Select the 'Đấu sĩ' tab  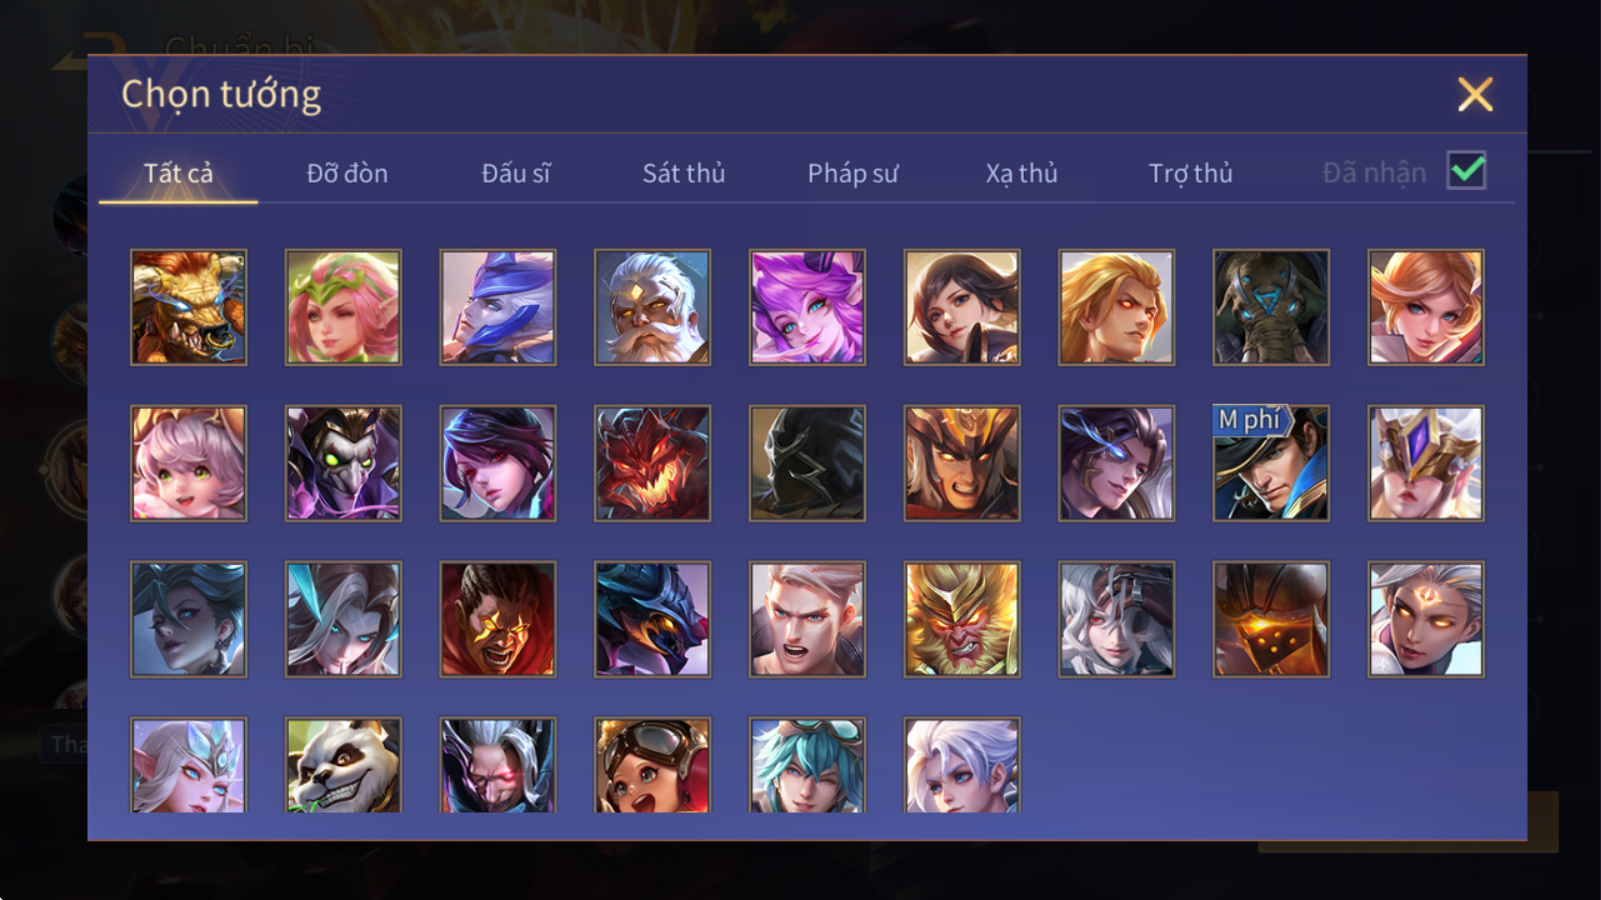pyautogui.click(x=516, y=173)
